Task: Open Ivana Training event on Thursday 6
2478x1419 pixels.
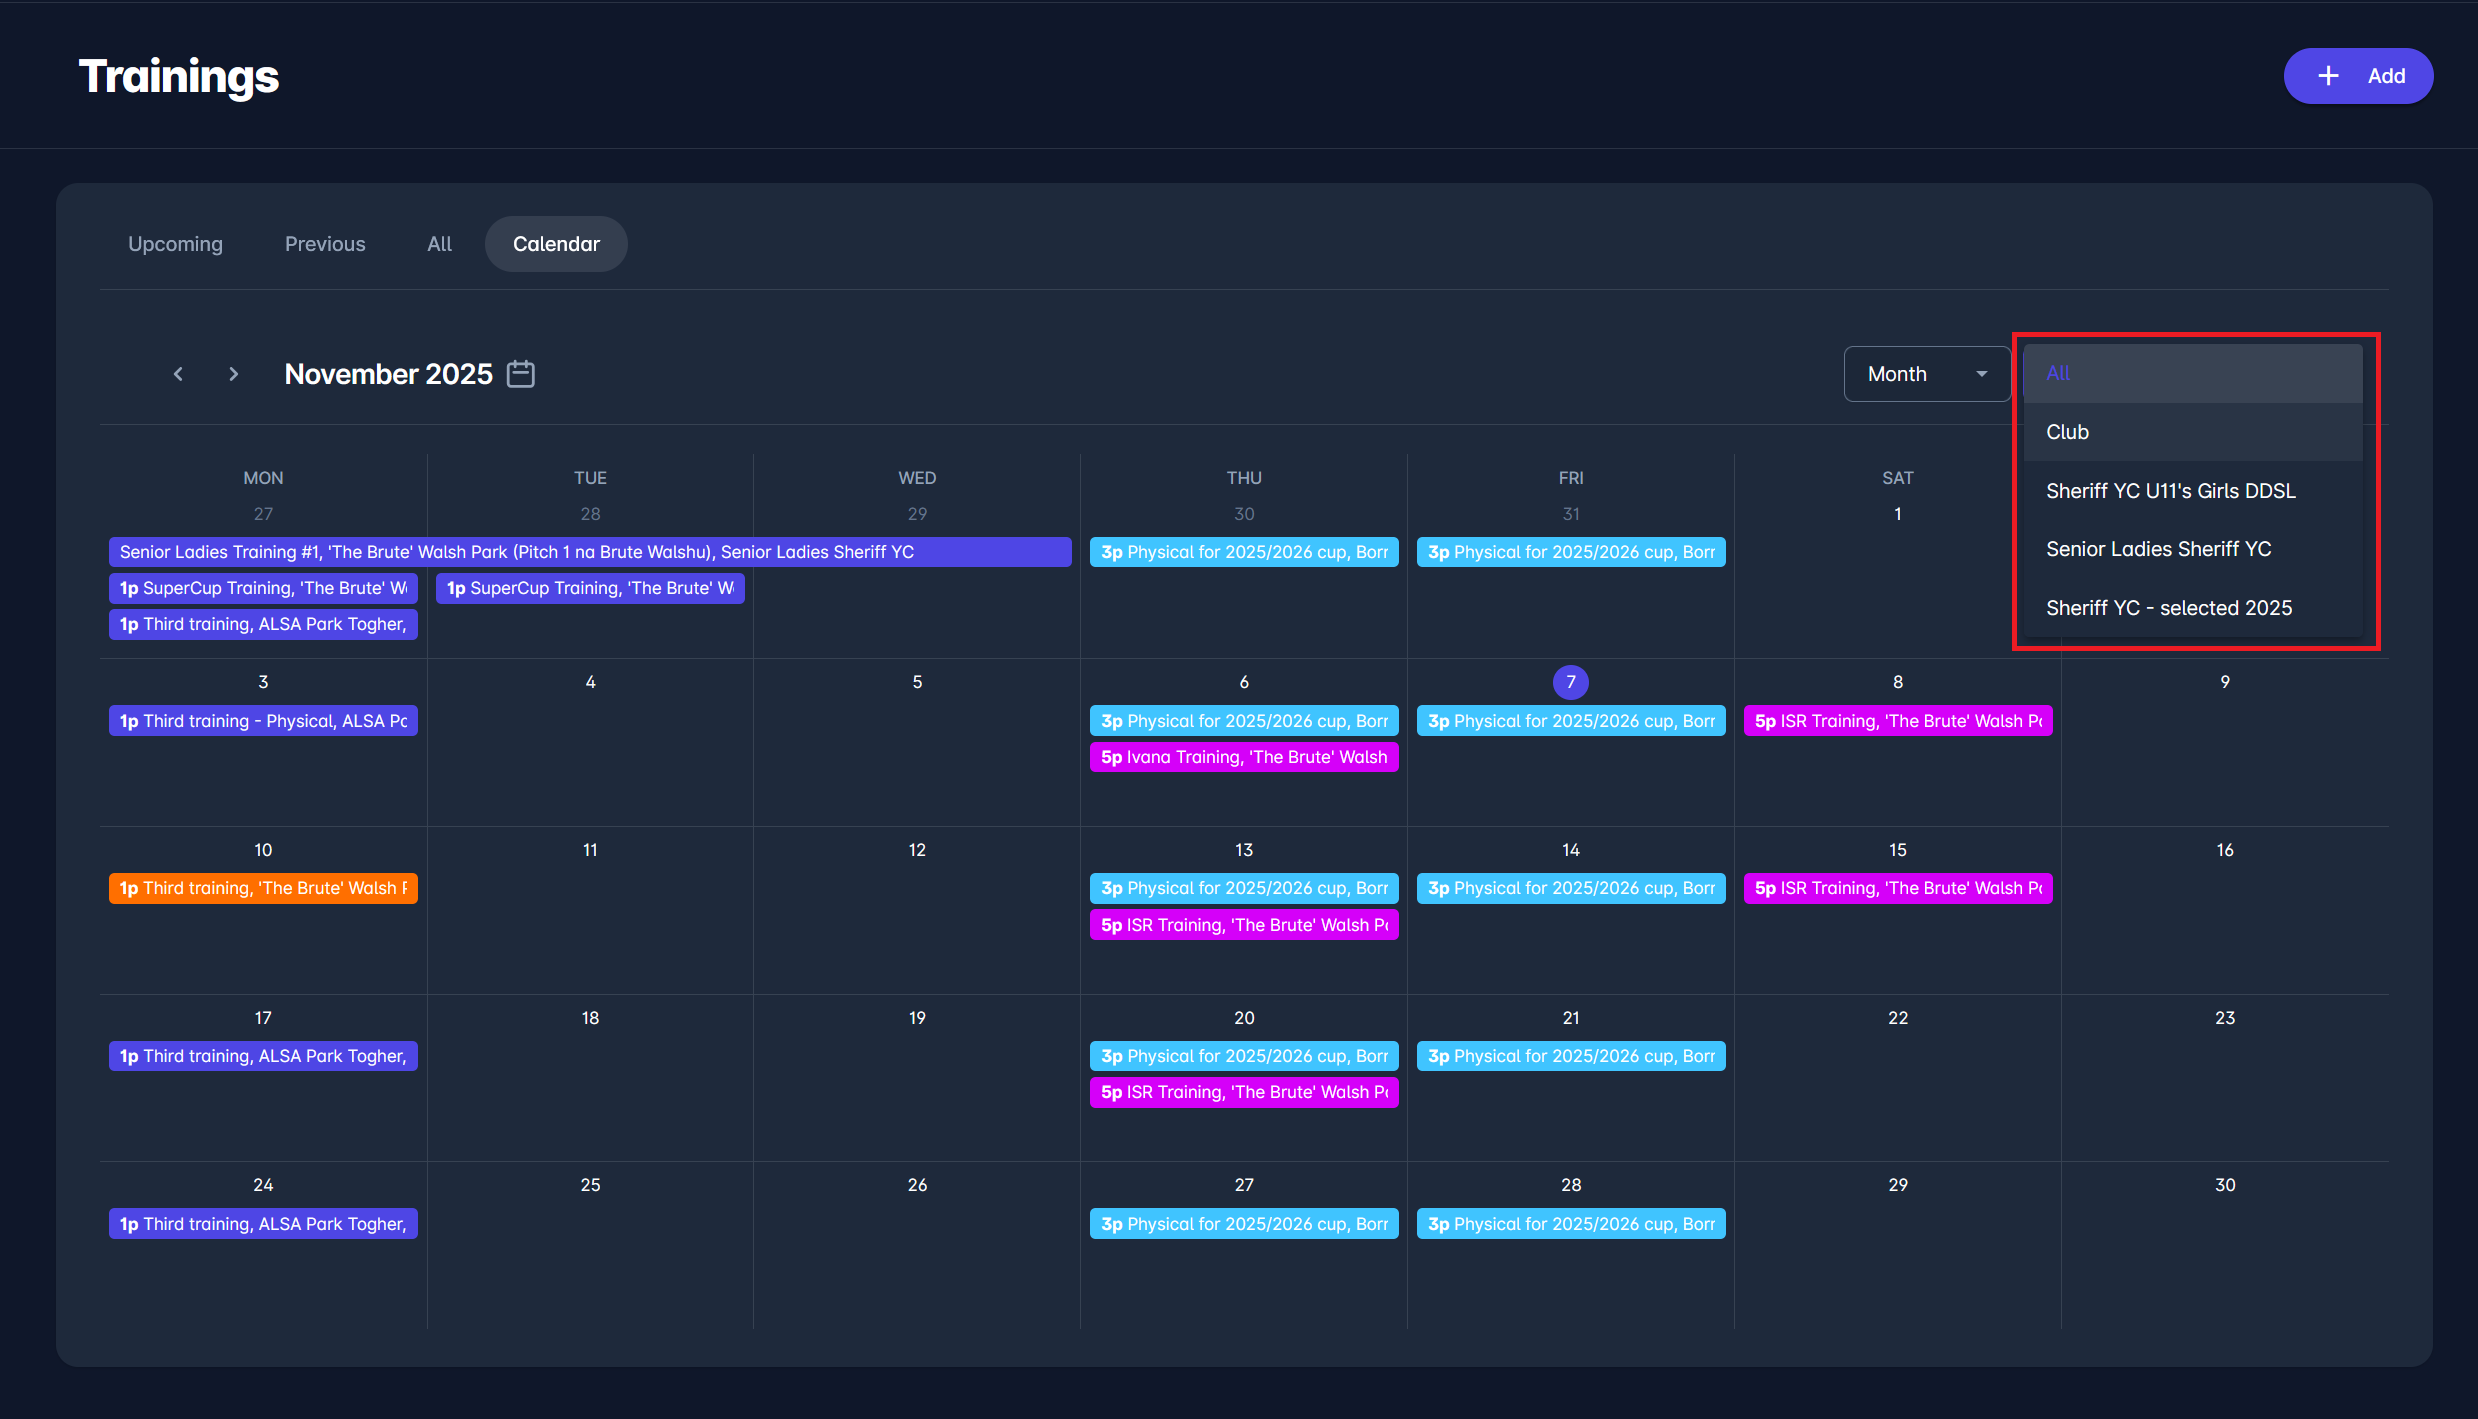Action: (1243, 757)
